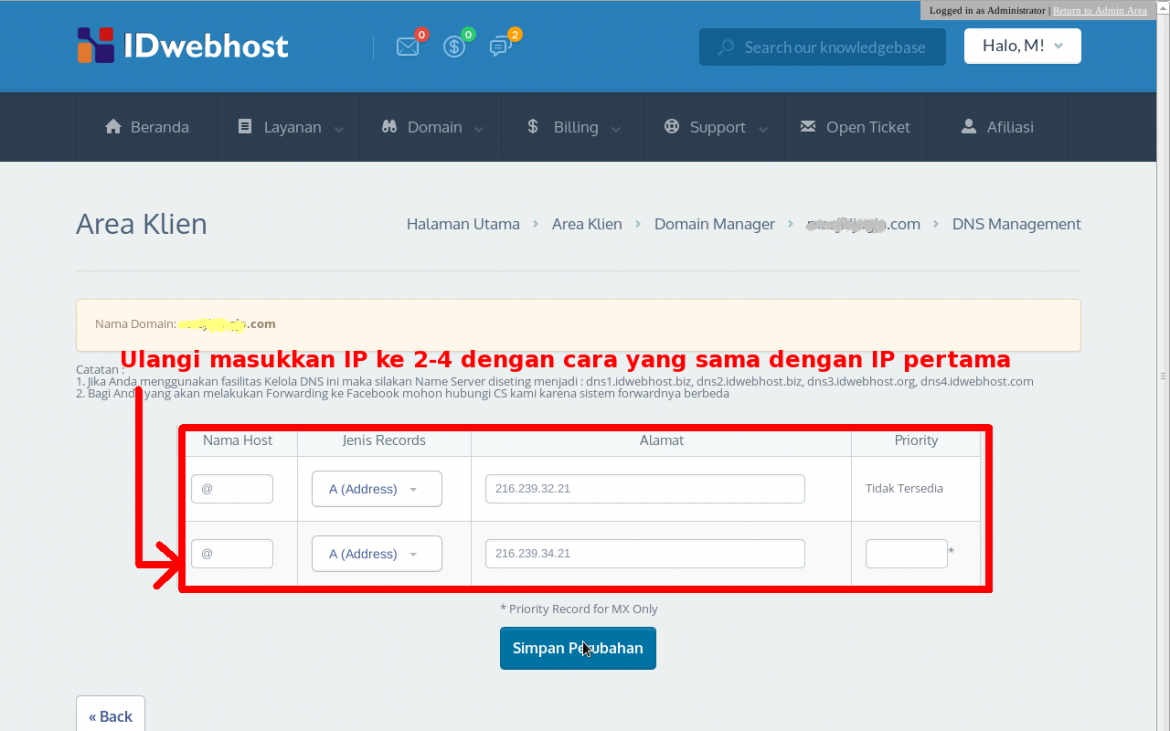
Task: Click the IDwebhost logo
Action: [180, 45]
